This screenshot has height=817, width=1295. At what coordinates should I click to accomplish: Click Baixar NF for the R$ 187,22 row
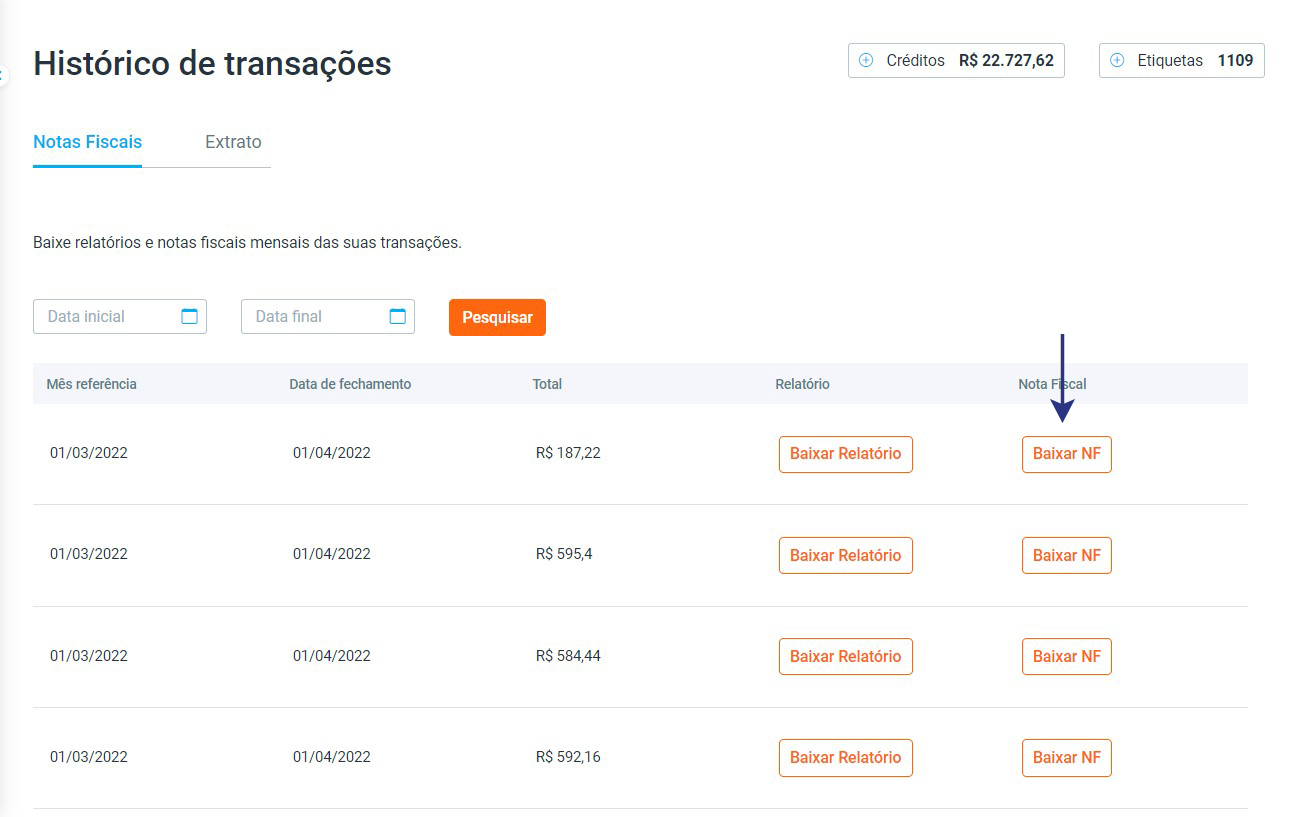tap(1066, 454)
